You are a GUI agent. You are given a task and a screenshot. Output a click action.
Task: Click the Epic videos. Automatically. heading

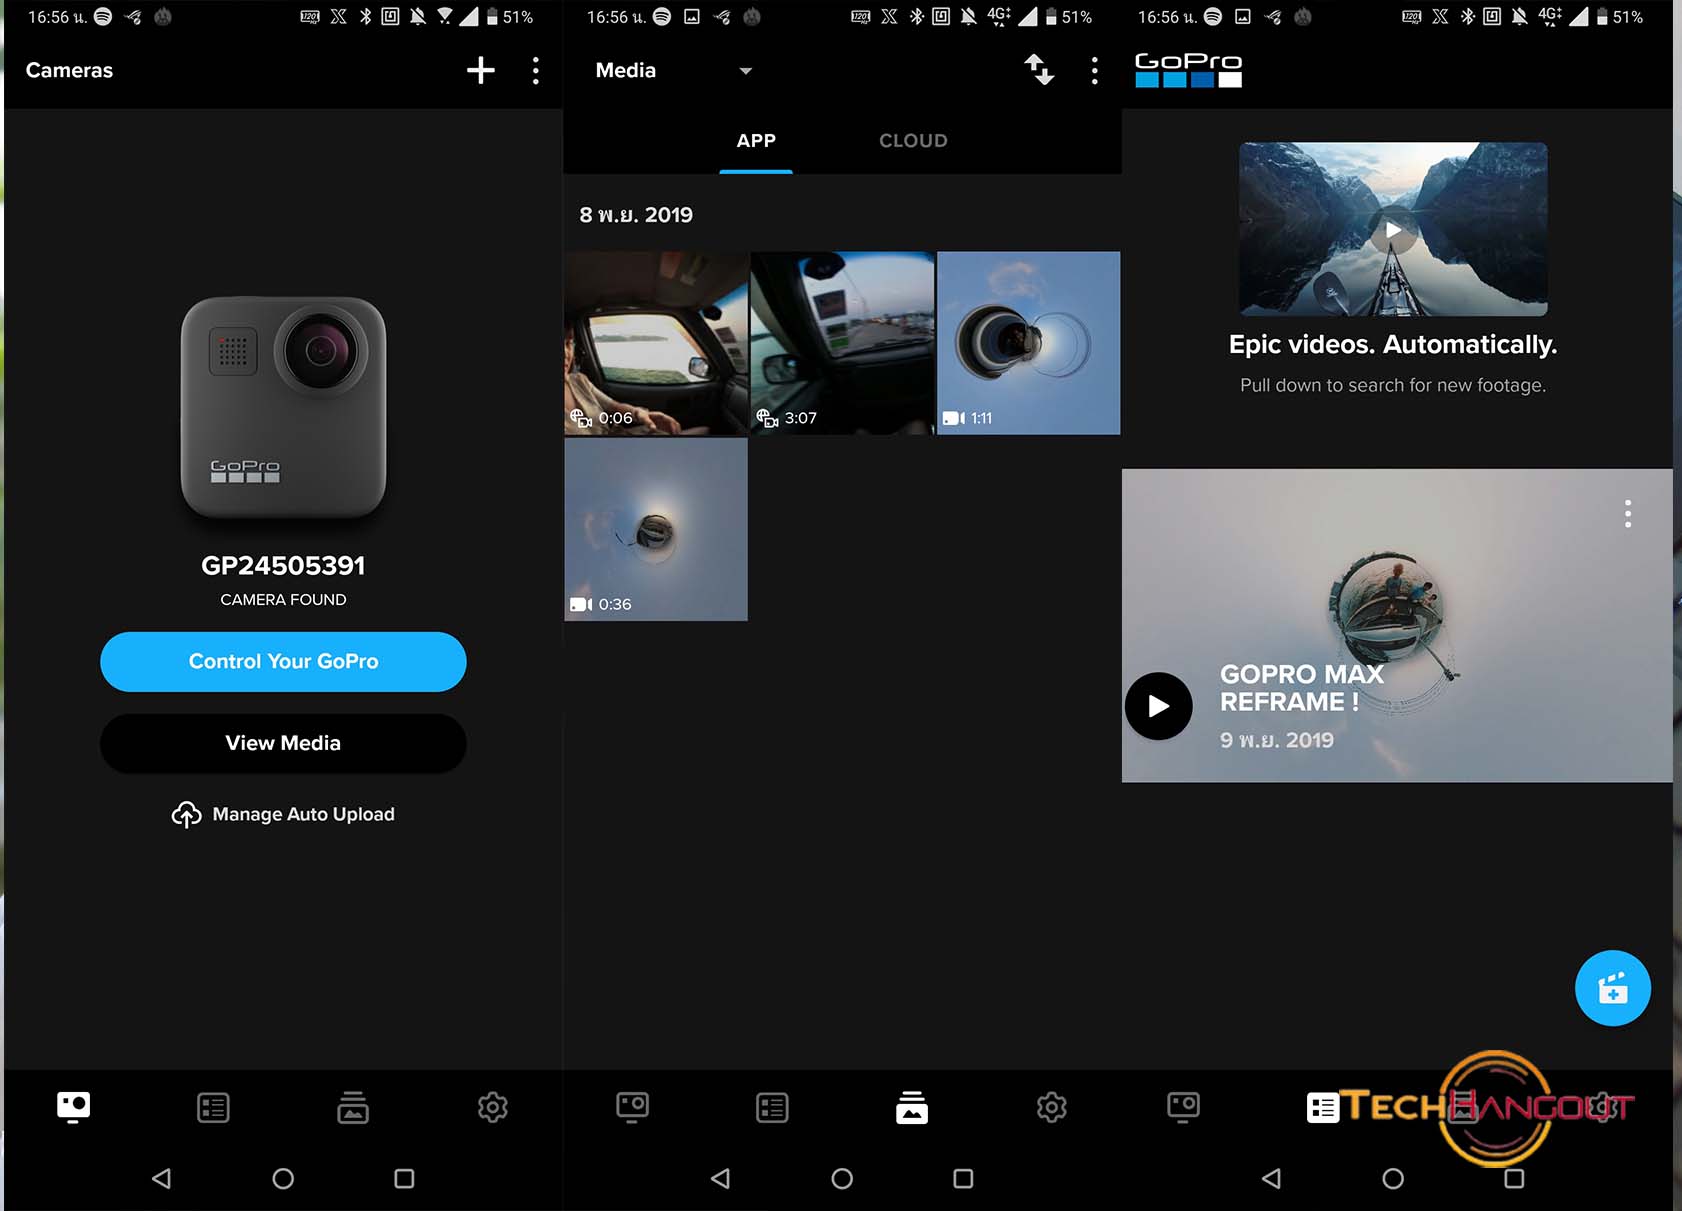(1393, 345)
